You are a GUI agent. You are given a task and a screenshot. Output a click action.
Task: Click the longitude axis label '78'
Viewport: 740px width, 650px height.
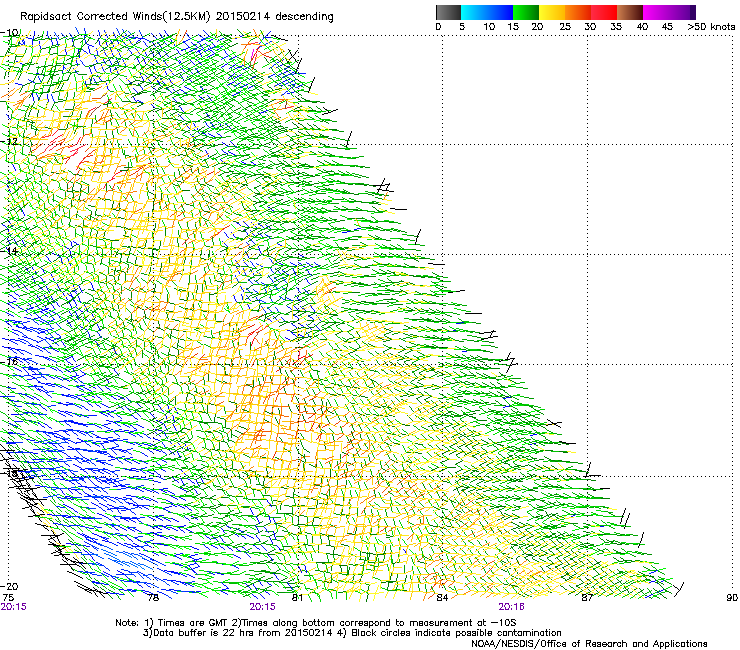[153, 598]
